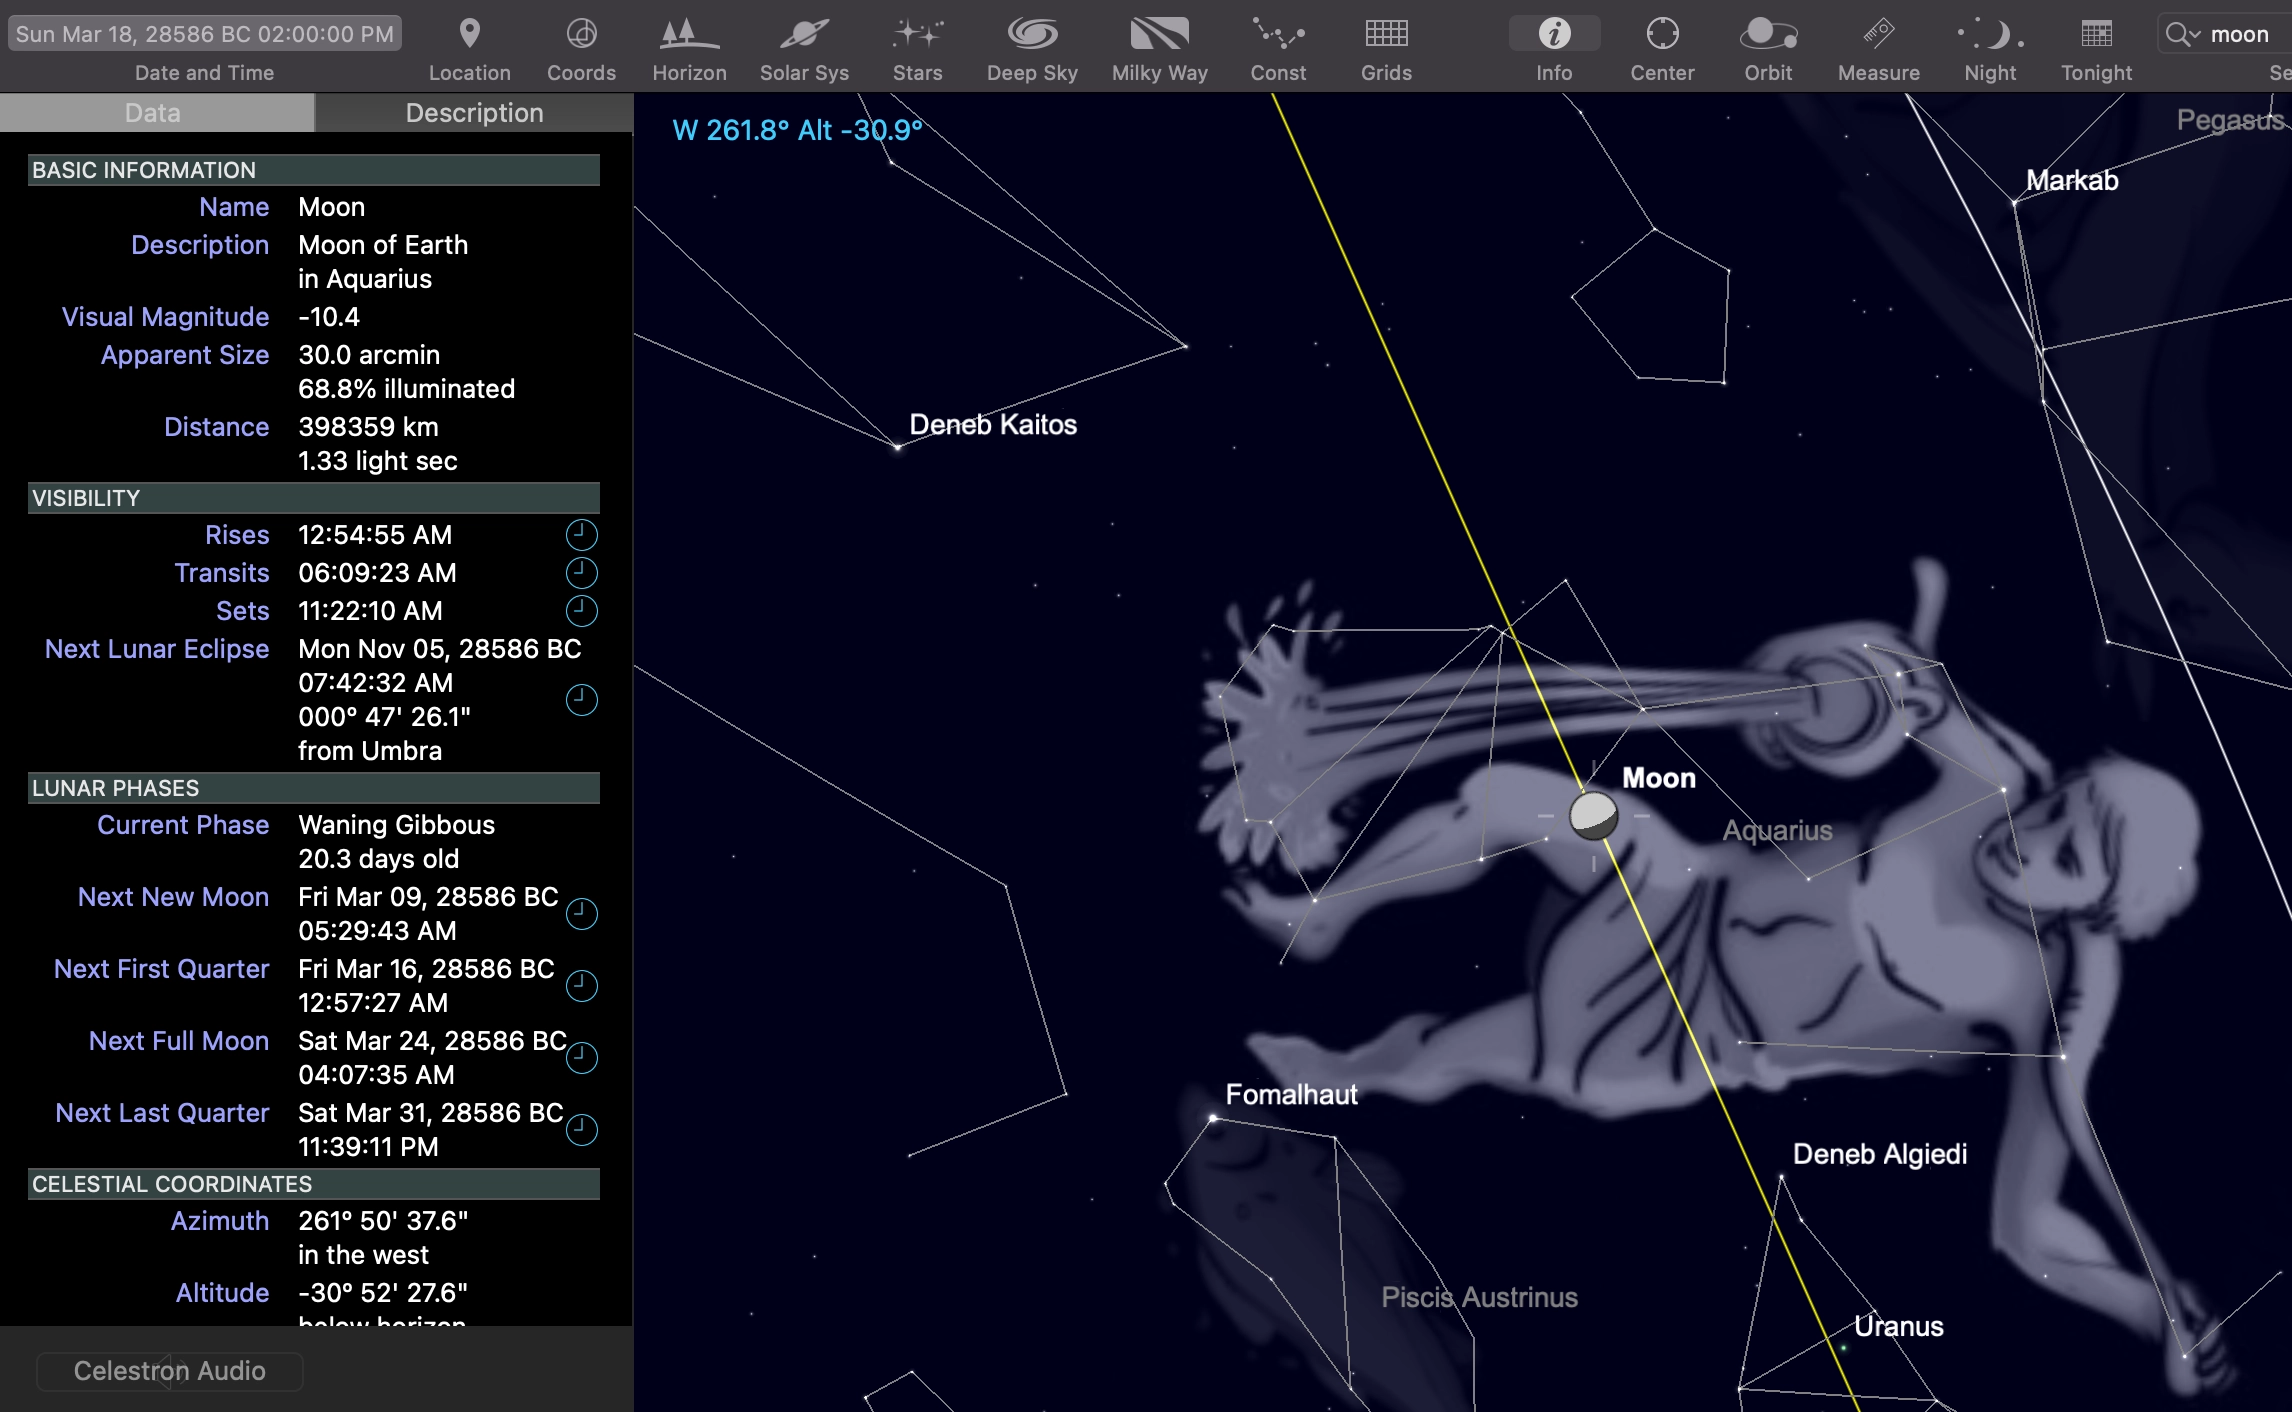Open the Tonight toolbar icon

[x=2096, y=34]
